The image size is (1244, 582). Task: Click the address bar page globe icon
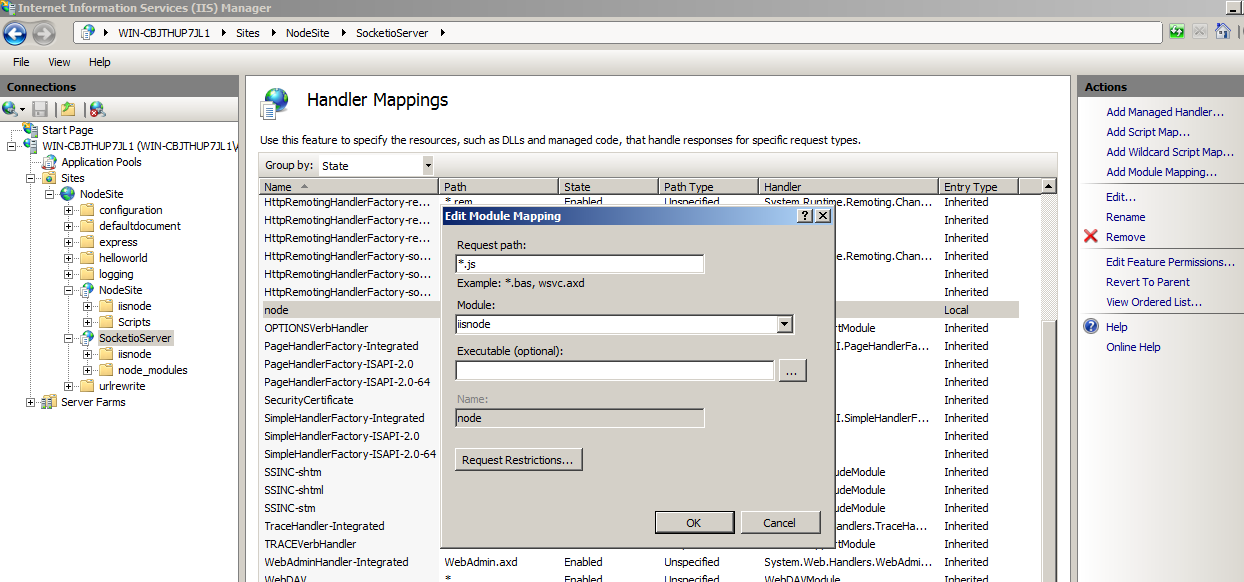(89, 32)
